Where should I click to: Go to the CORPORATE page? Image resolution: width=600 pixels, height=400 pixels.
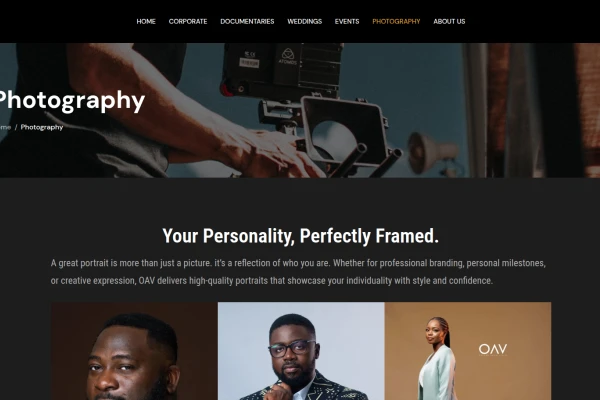click(x=188, y=21)
